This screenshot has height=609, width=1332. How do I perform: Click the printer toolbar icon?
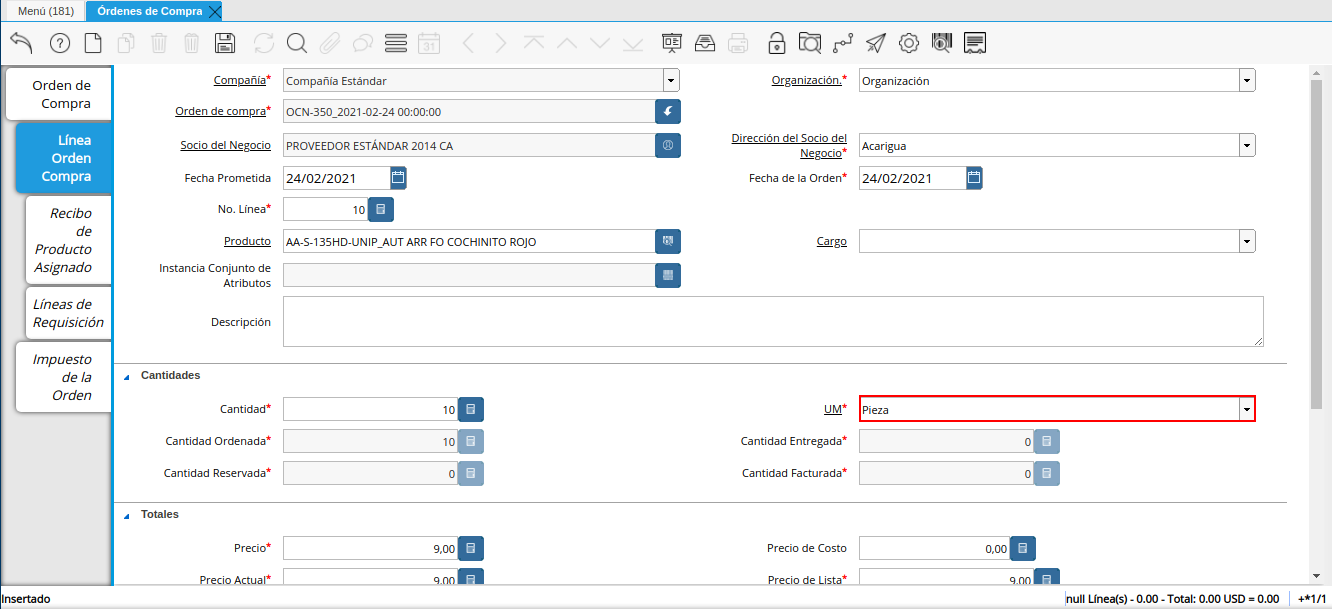point(738,43)
